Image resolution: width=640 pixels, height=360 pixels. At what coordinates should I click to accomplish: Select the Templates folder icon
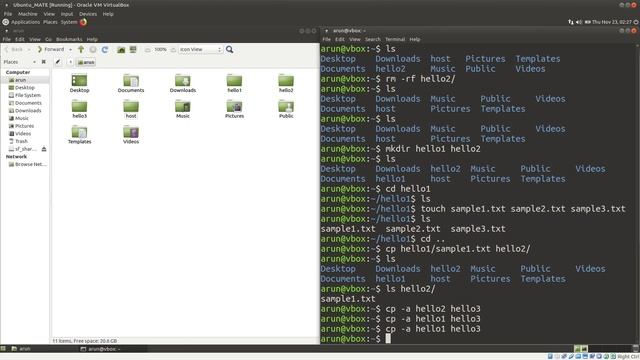[x=79, y=135]
